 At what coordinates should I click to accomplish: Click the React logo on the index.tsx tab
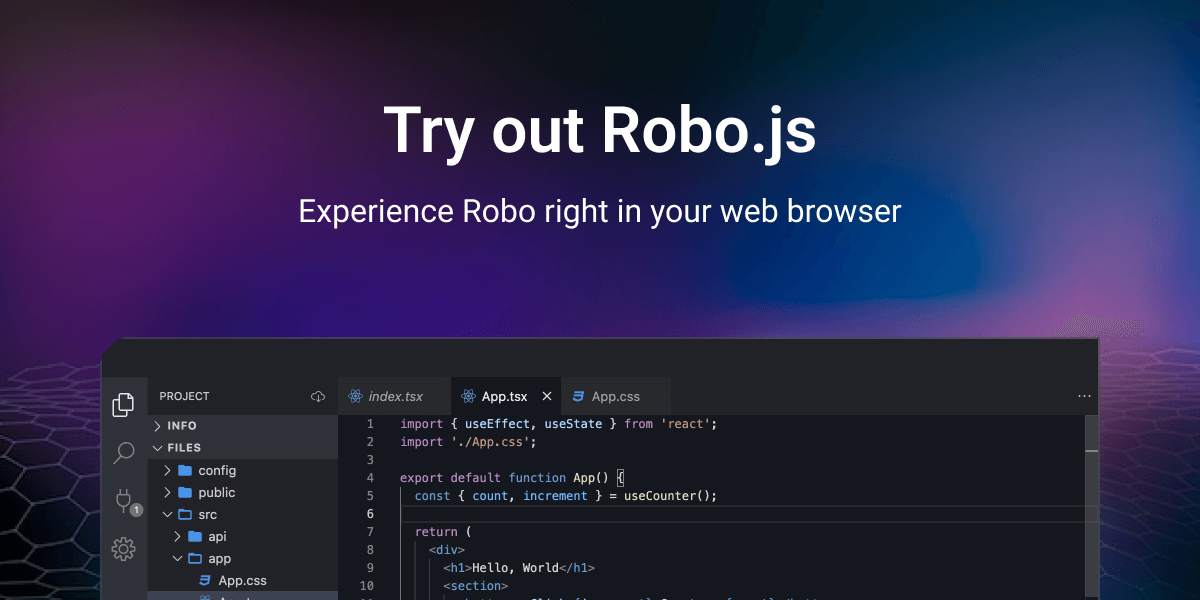tap(356, 396)
